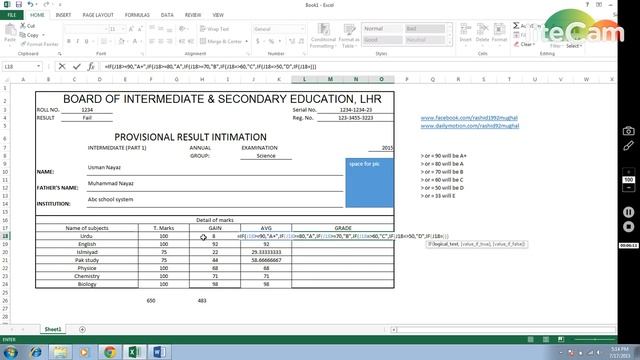Add a new sheet with plus button
The width and height of the screenshot is (640, 360).
(x=82, y=329)
